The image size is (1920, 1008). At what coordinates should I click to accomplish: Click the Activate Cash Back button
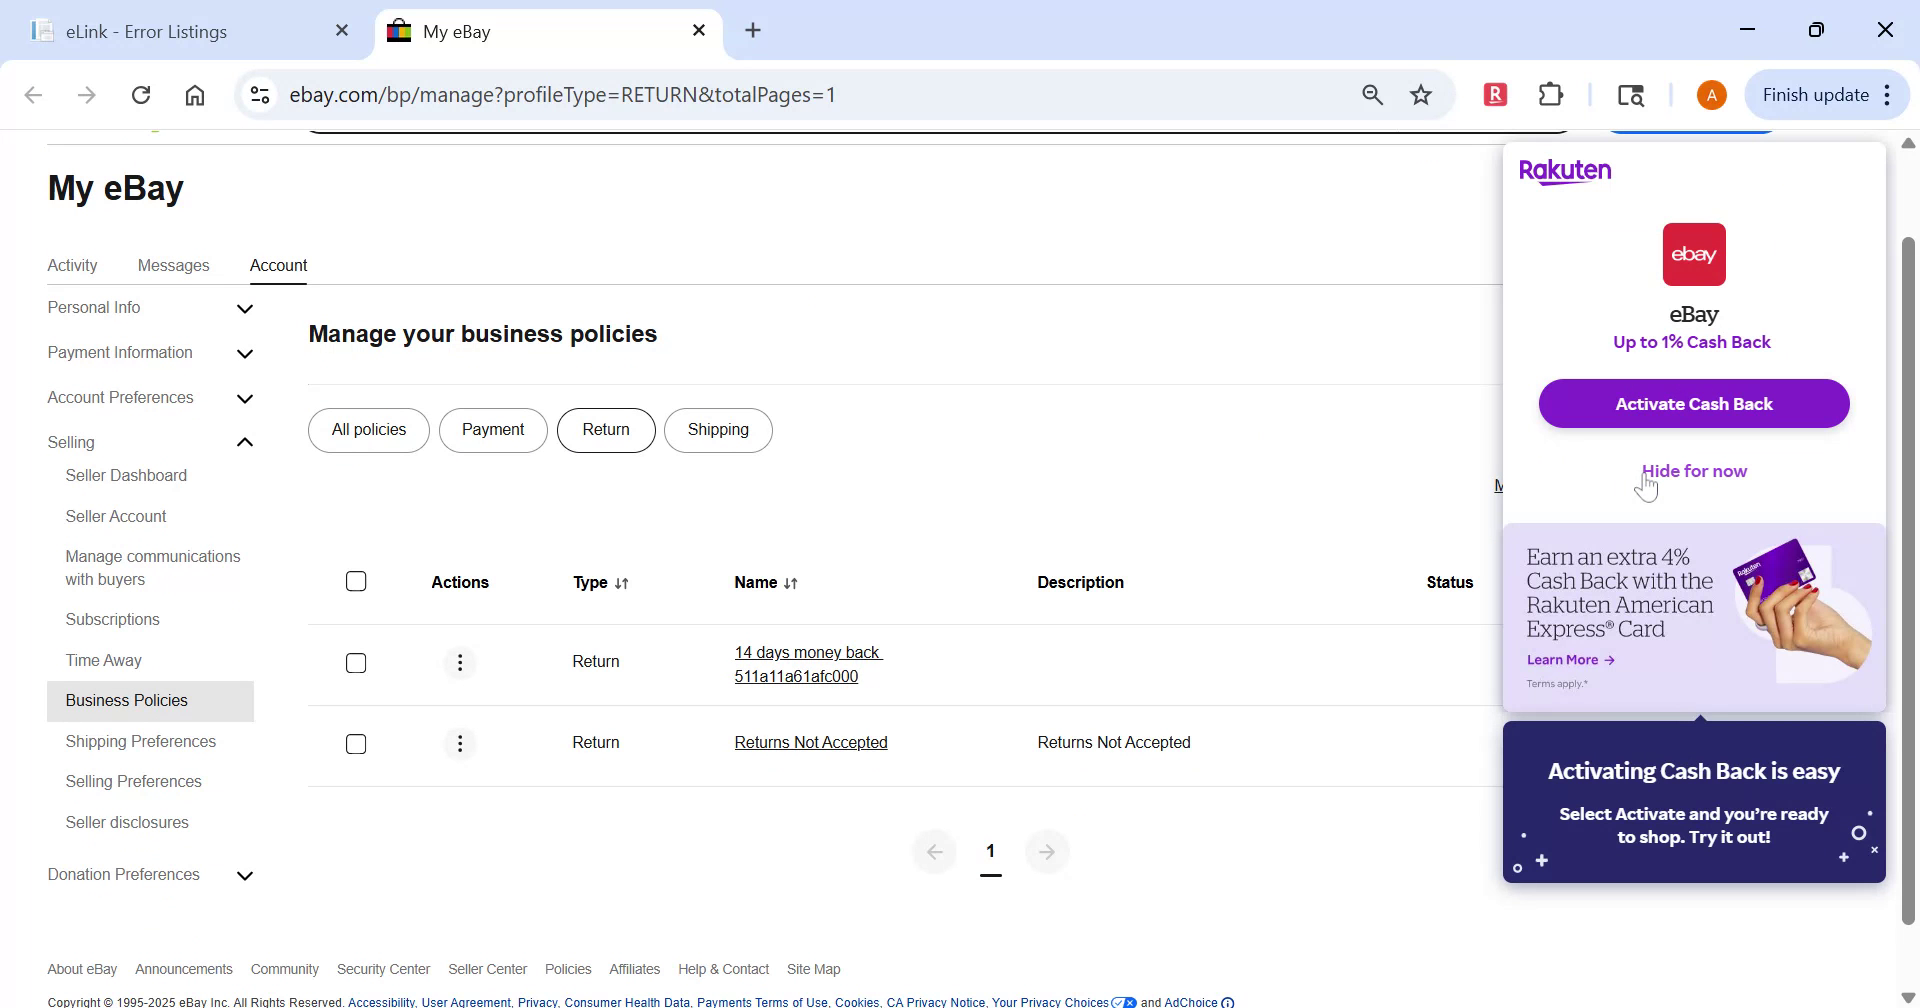click(1693, 403)
